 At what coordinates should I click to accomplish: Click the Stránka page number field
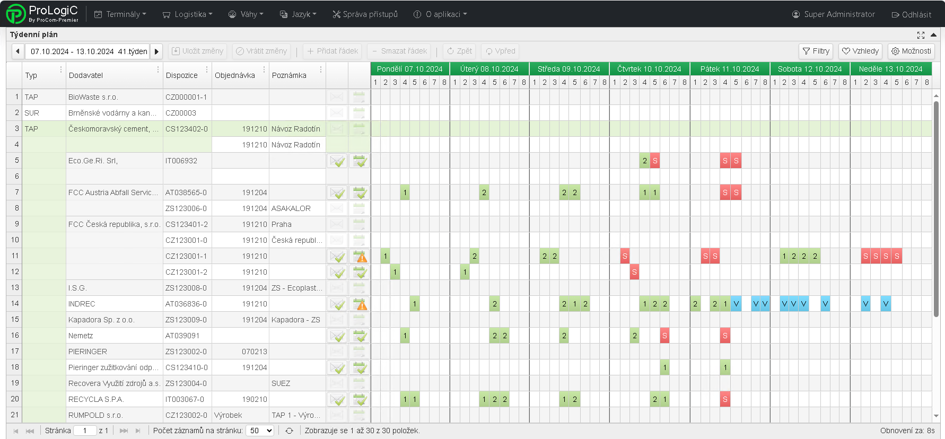(84, 431)
